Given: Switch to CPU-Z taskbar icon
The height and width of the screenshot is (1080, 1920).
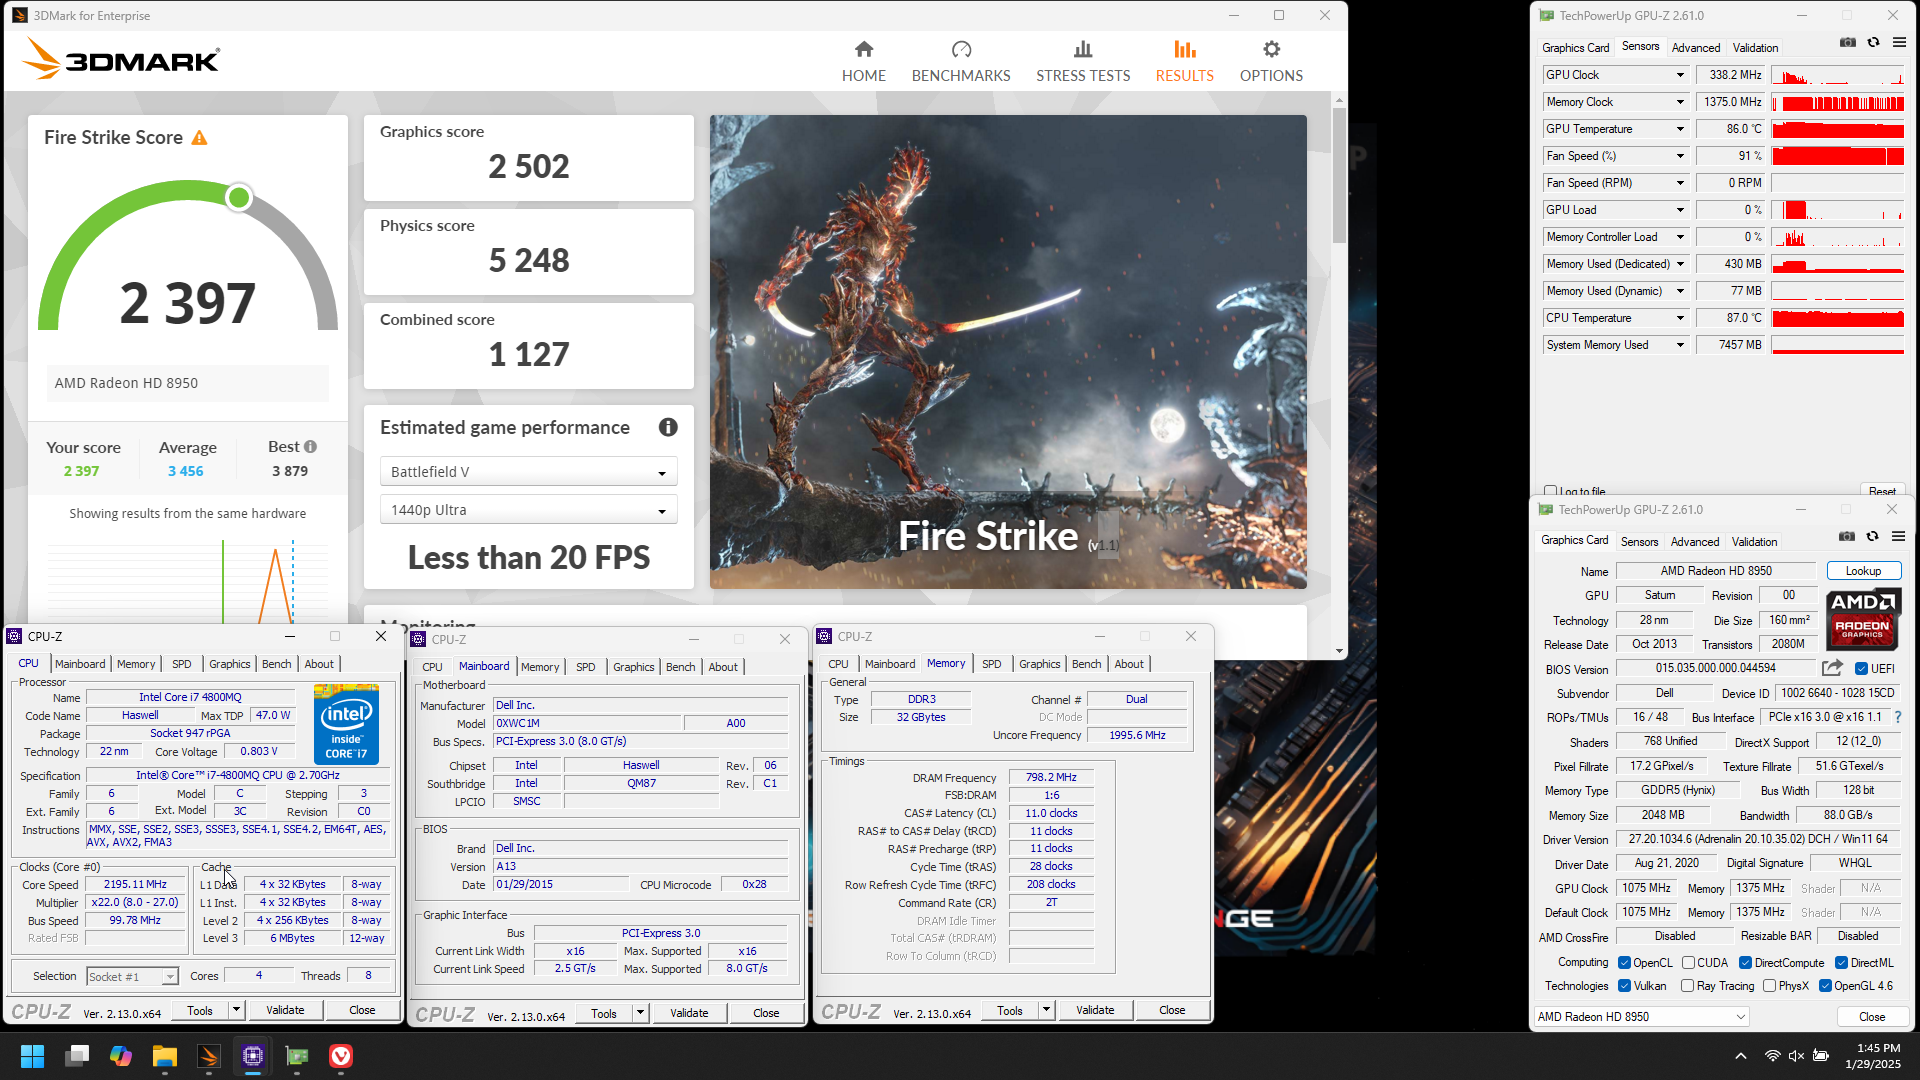Looking at the screenshot, I should tap(253, 1056).
